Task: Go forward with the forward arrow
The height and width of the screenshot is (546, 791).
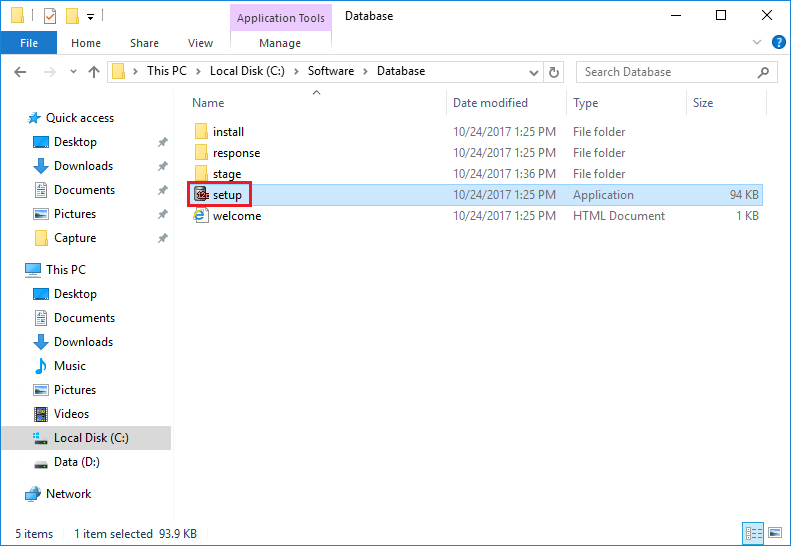Action: (49, 72)
